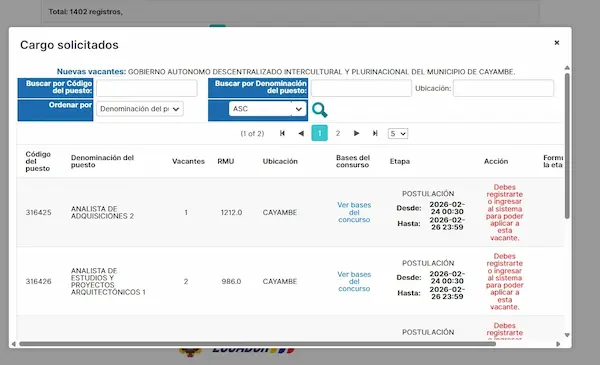Click red registration notice in row 316426
The image size is (600, 365).
504,281
